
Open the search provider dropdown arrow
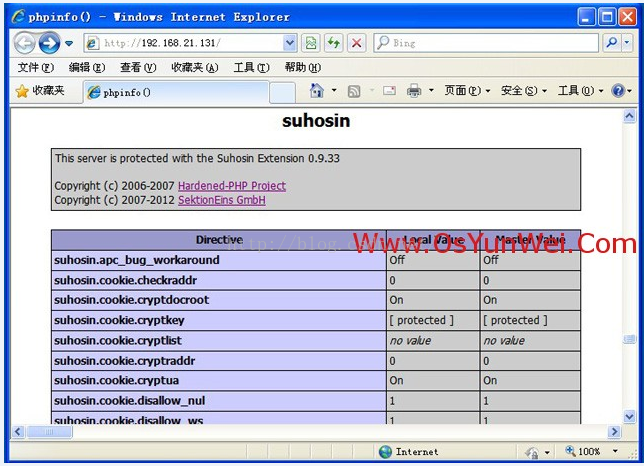(627, 43)
